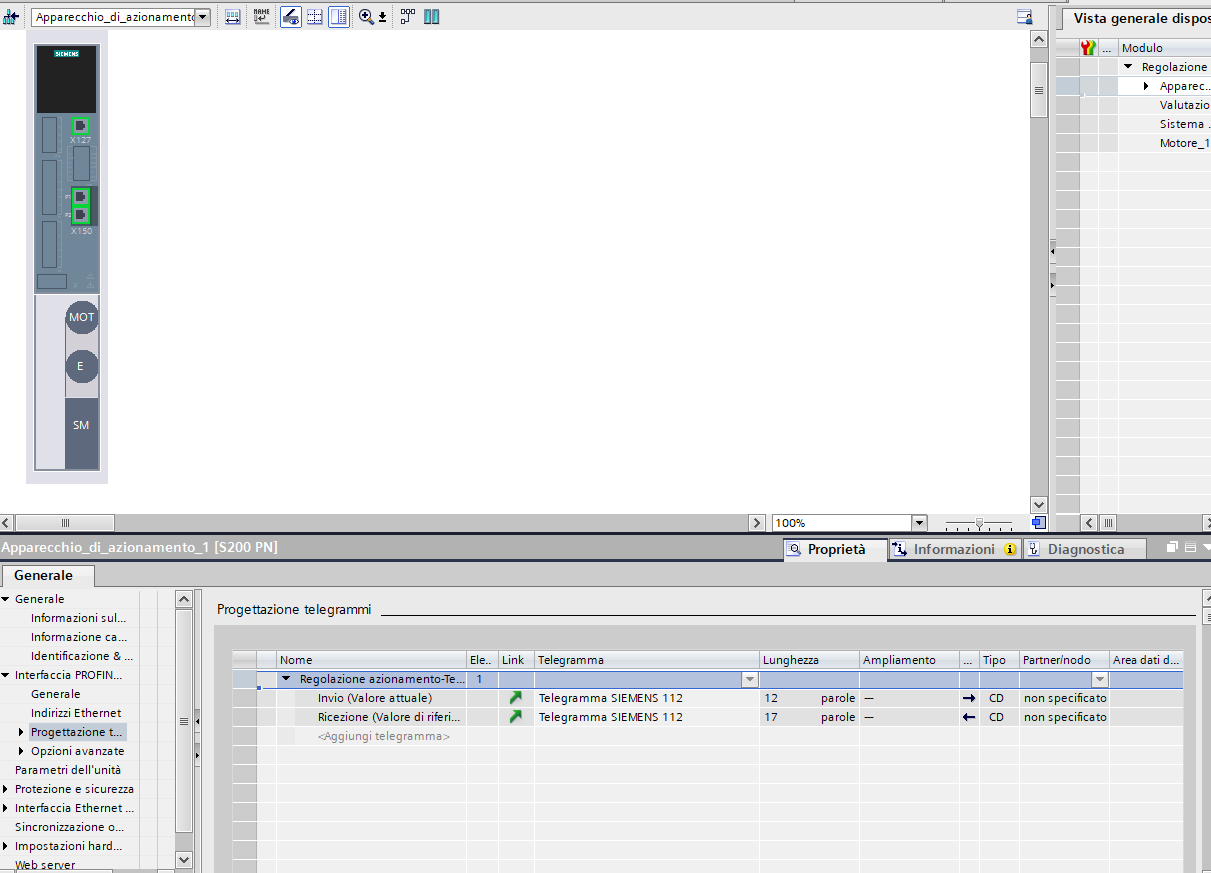The width and height of the screenshot is (1211, 873).
Task: Select Indirizzi Ethernet in the navigation tree
Action: [x=76, y=713]
